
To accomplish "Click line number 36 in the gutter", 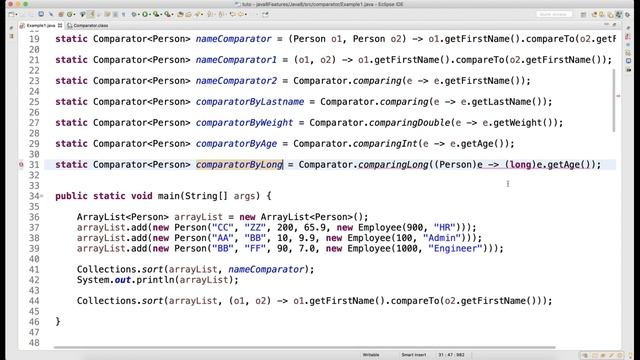I will [34, 217].
